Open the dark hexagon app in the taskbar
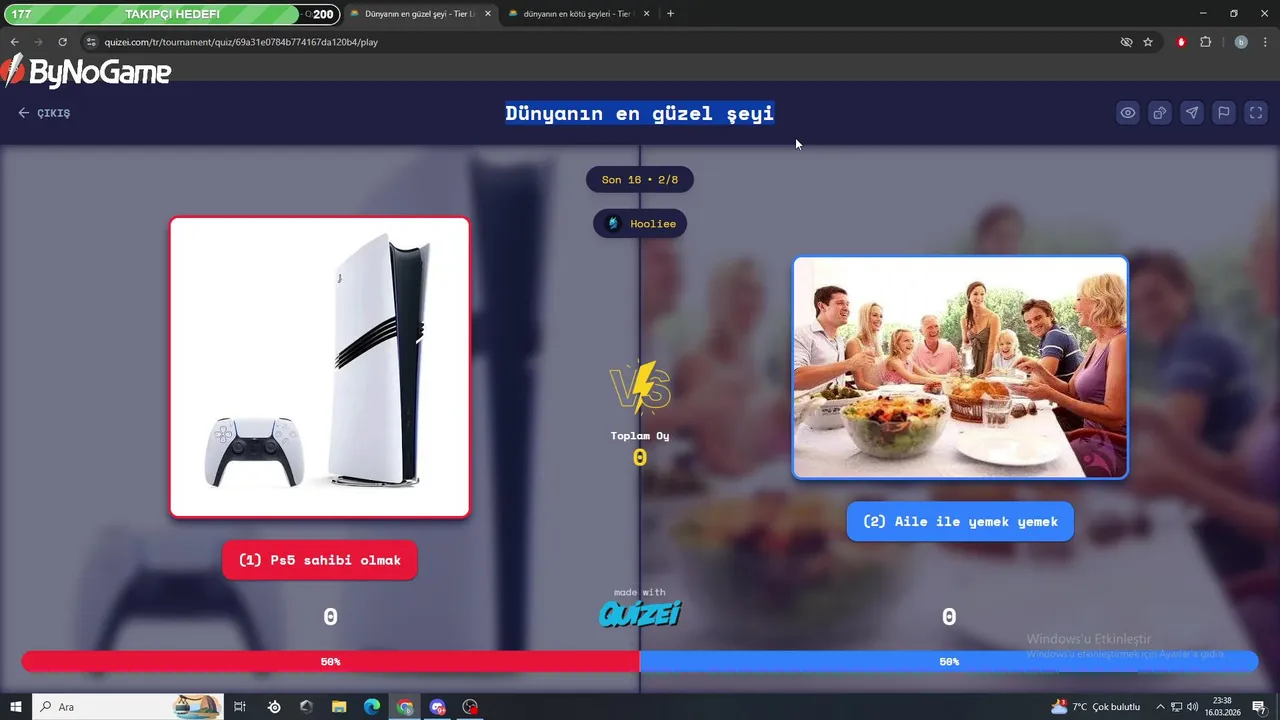This screenshot has height=720, width=1280. (x=306, y=707)
